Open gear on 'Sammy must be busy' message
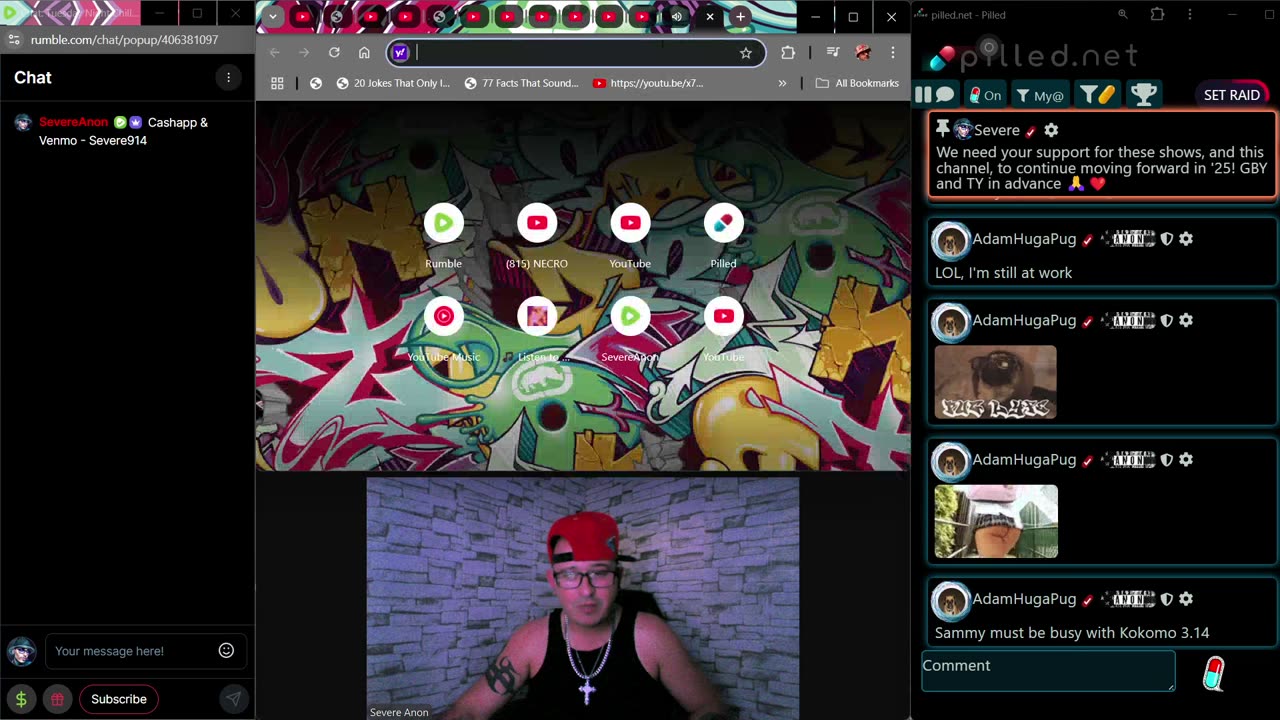 click(1186, 599)
